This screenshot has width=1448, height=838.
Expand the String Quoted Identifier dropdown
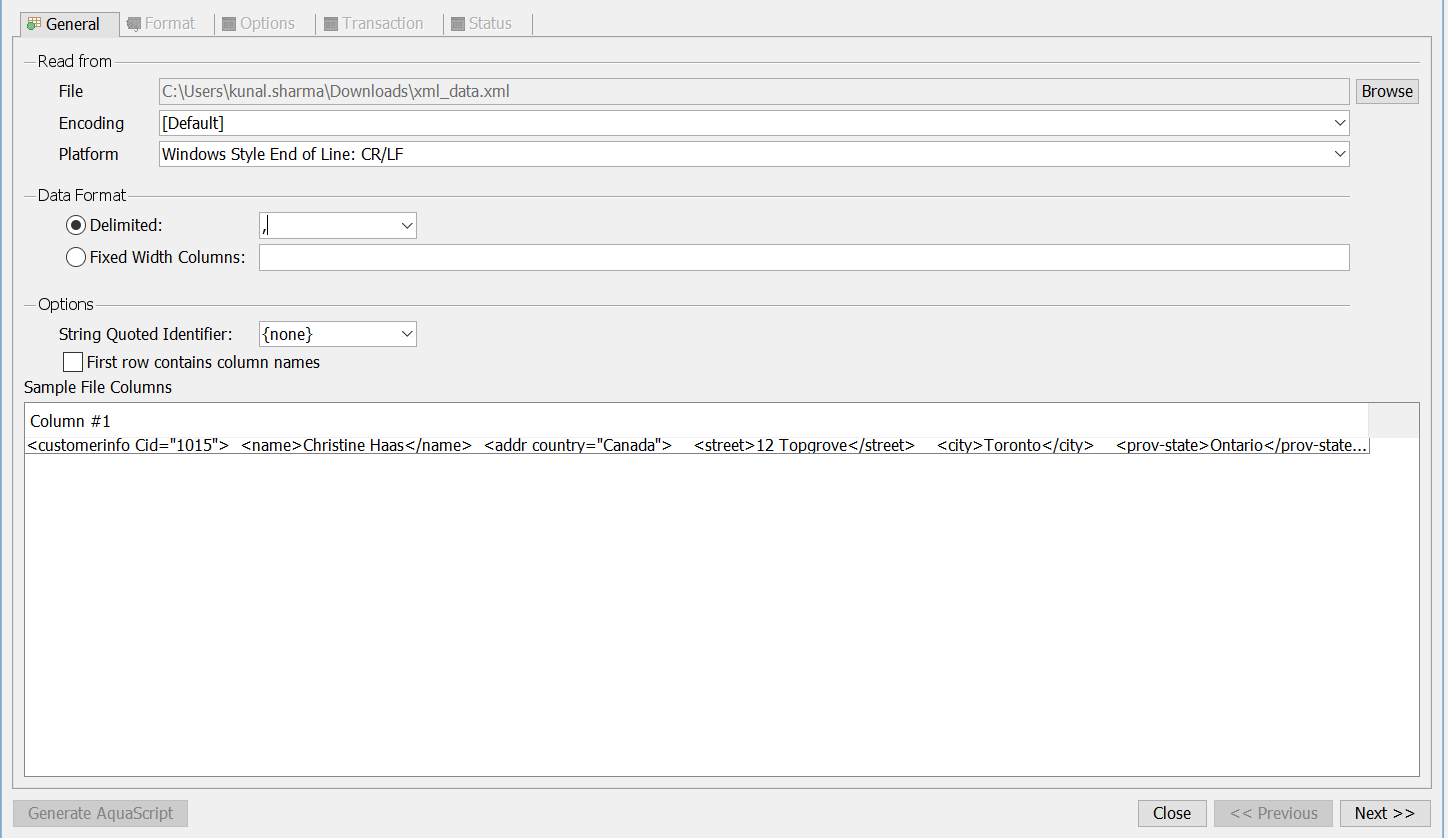click(406, 334)
